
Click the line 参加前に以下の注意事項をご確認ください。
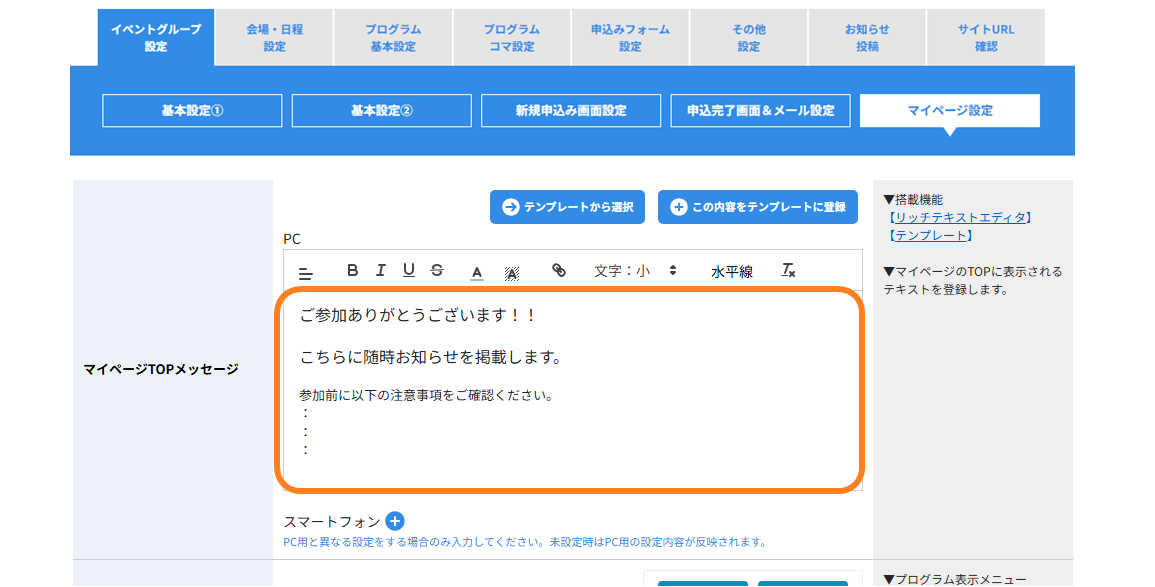click(426, 396)
